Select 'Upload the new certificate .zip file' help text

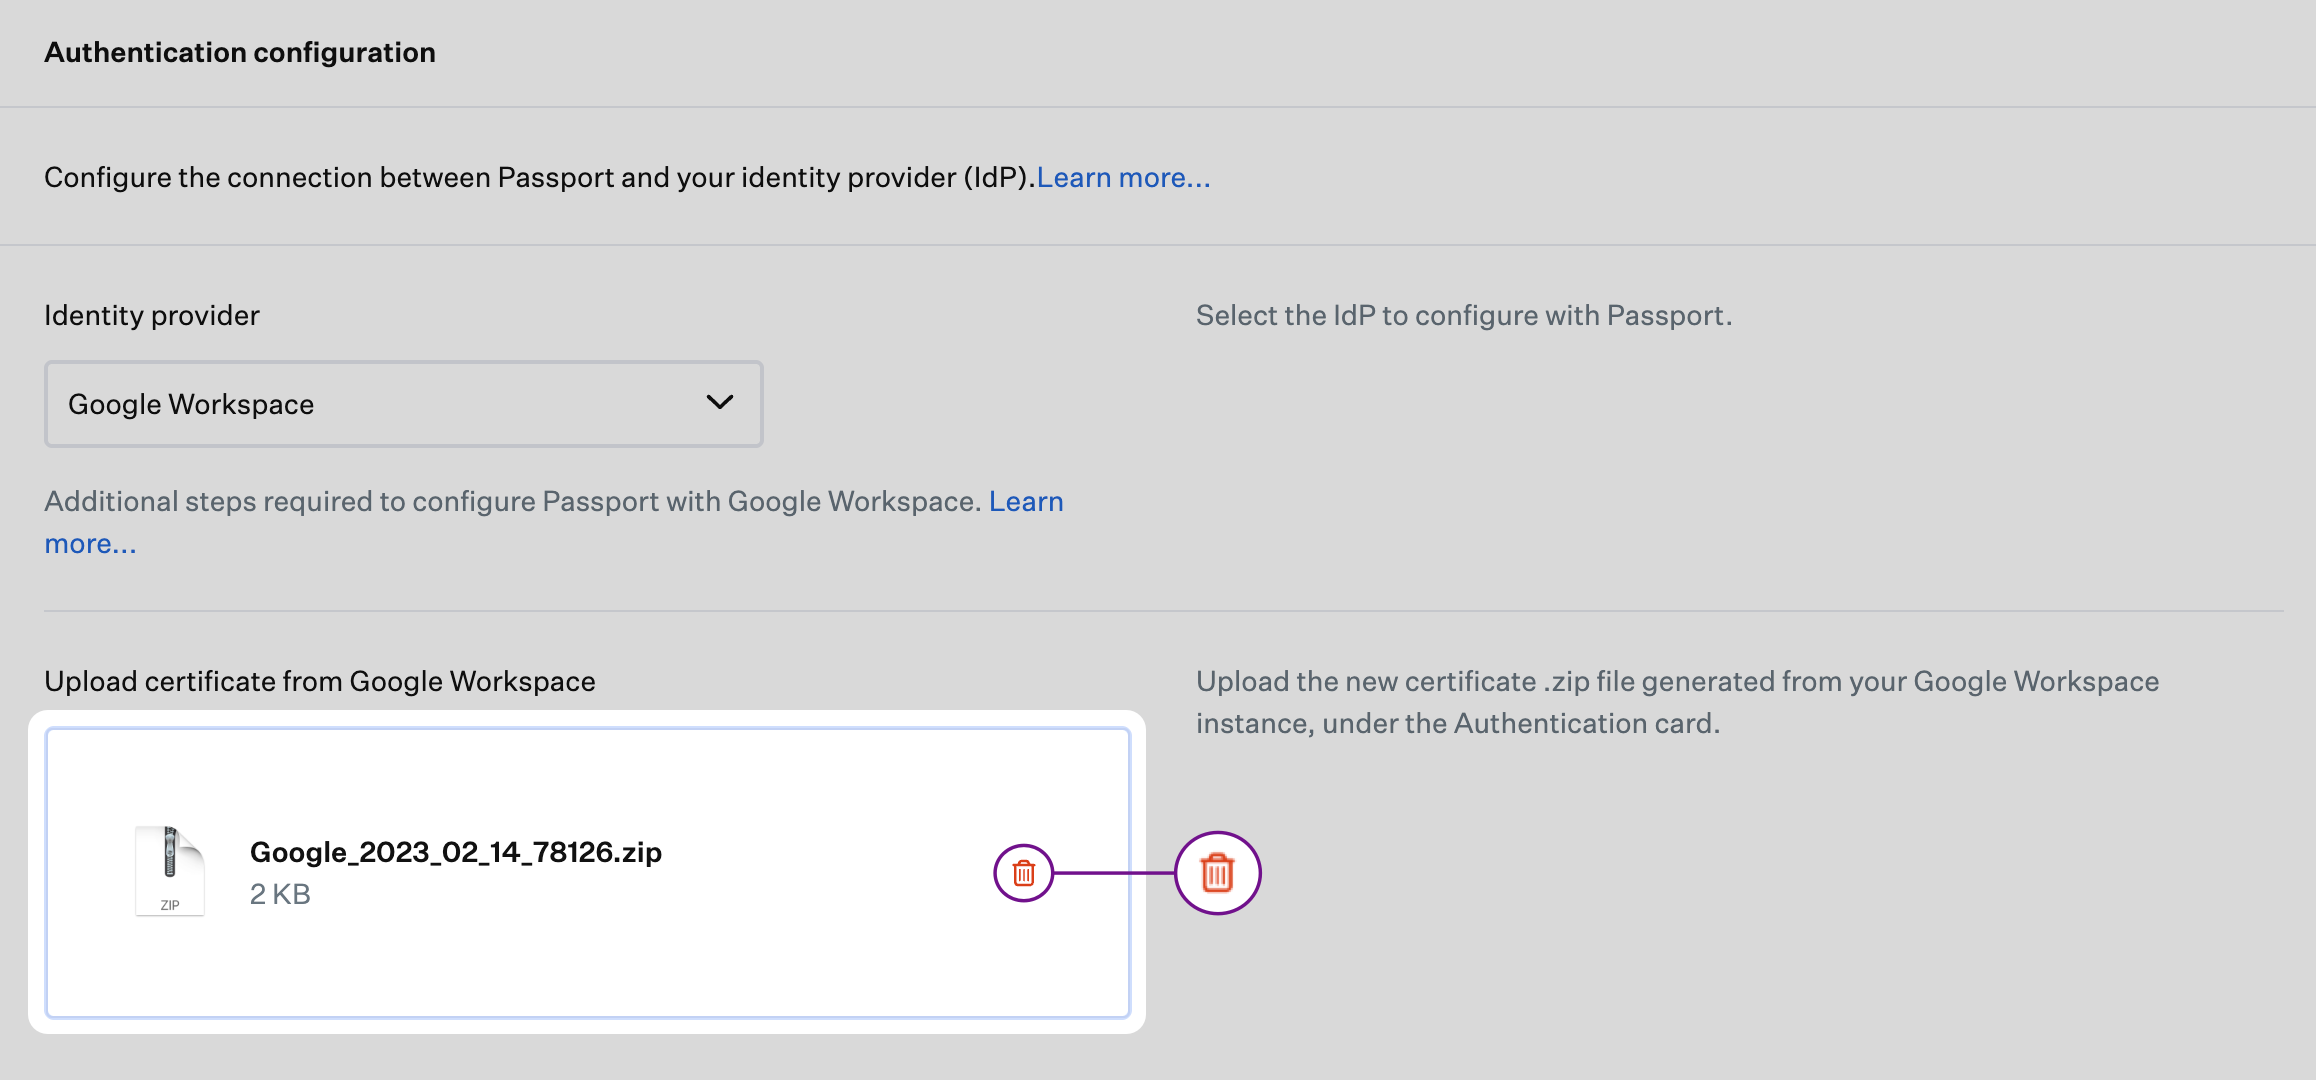[1678, 702]
